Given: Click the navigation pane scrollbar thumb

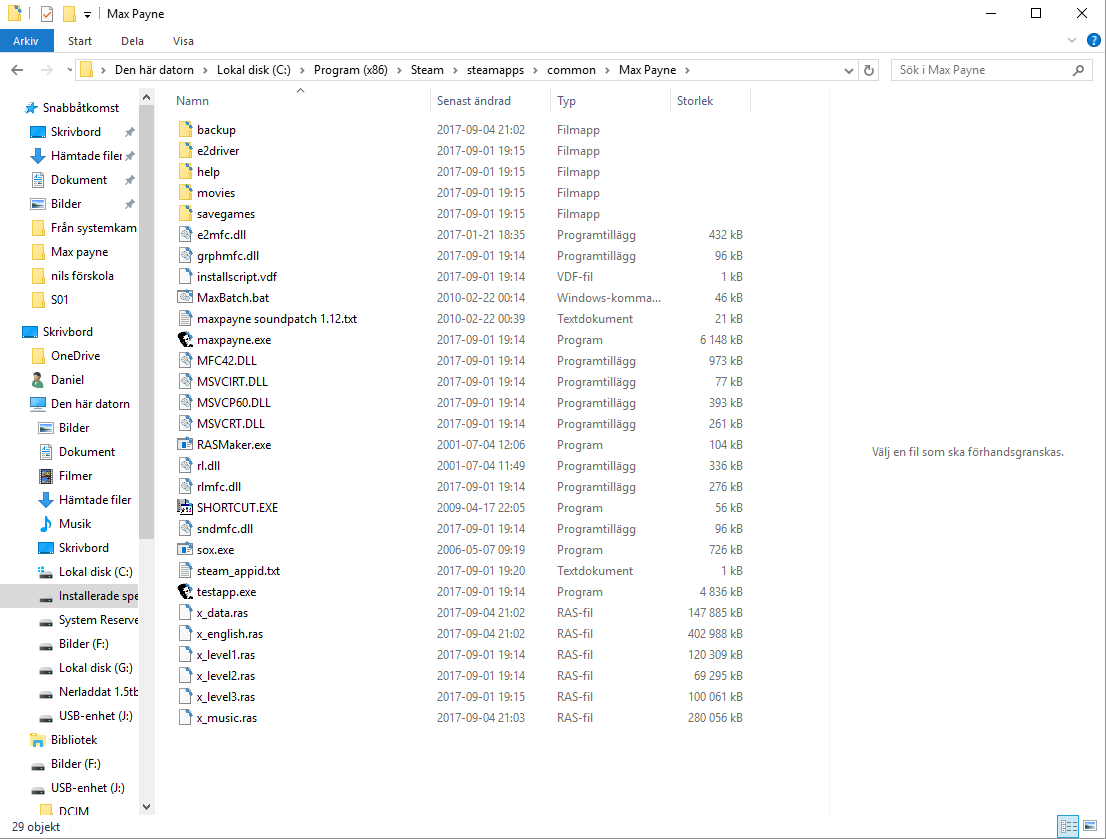Looking at the screenshot, I should point(146,322).
